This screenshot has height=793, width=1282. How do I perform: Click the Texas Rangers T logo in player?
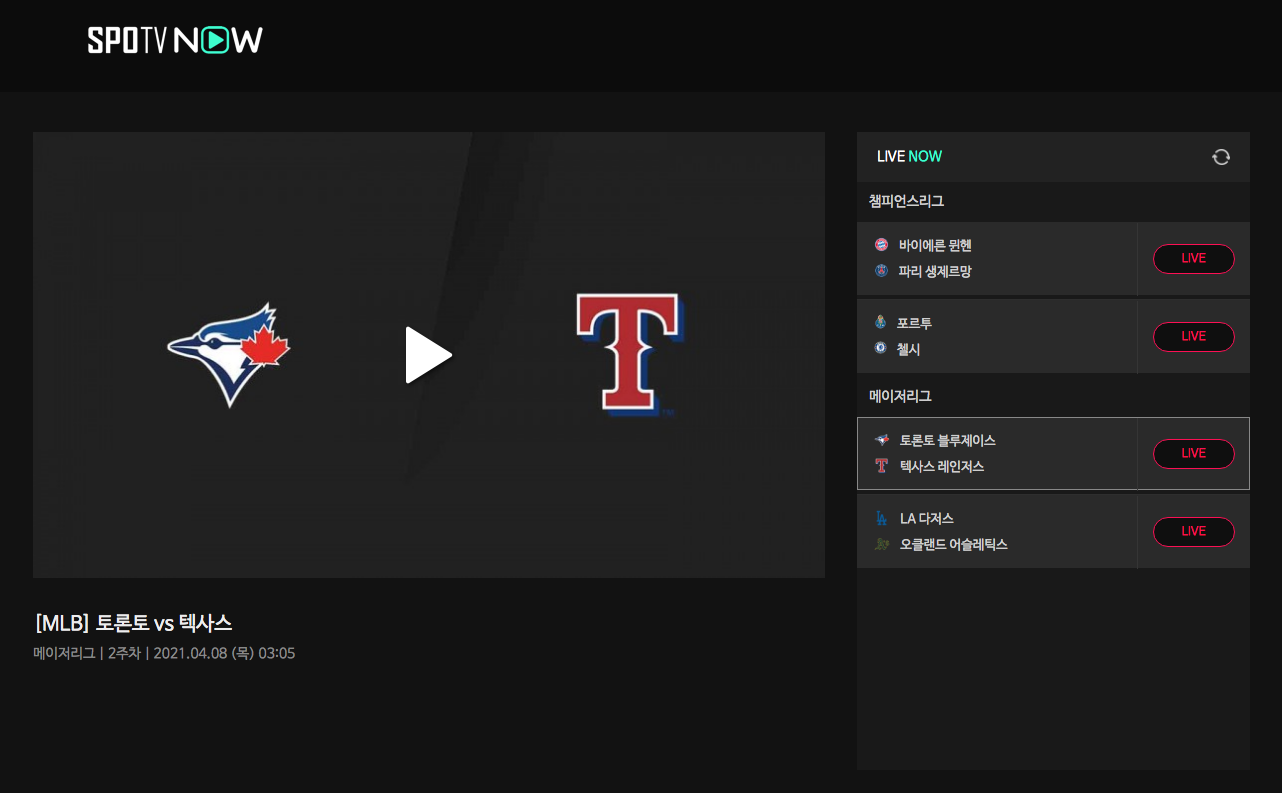click(629, 354)
